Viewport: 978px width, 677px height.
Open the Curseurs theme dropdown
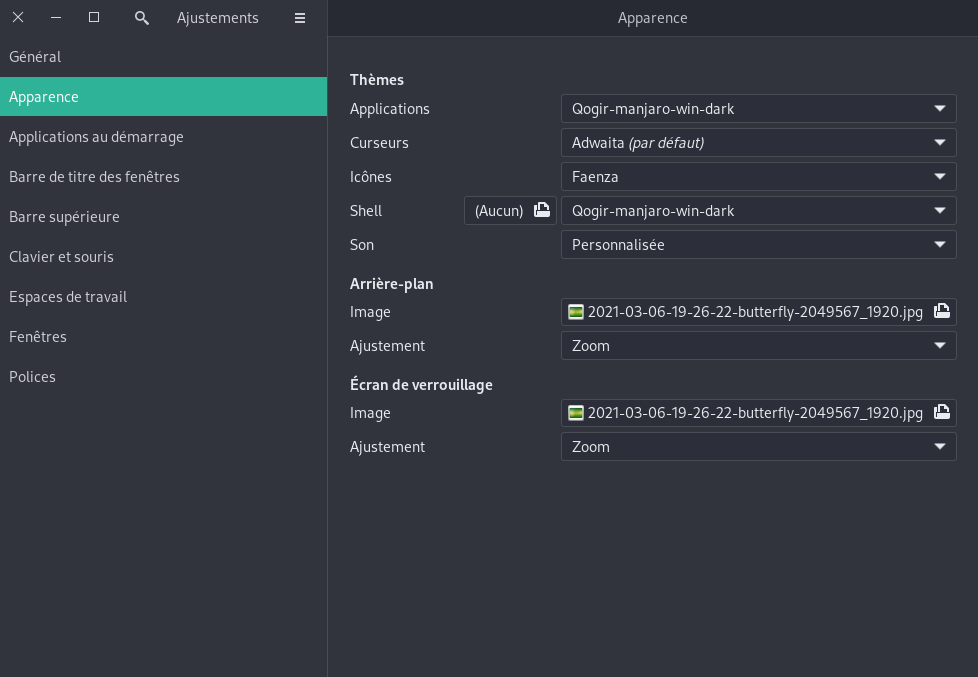(x=758, y=143)
